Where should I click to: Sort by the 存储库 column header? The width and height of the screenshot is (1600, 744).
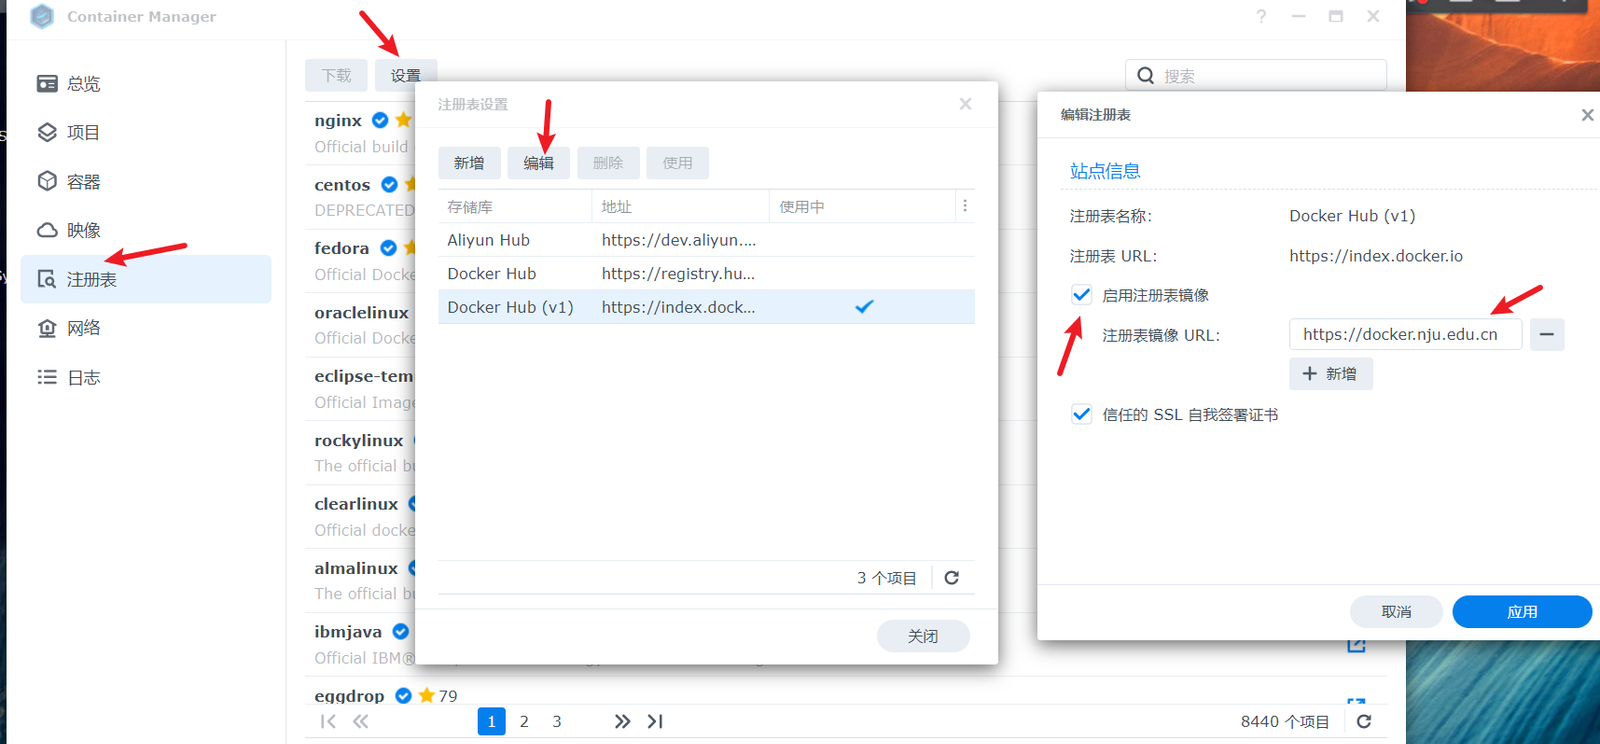click(x=514, y=207)
